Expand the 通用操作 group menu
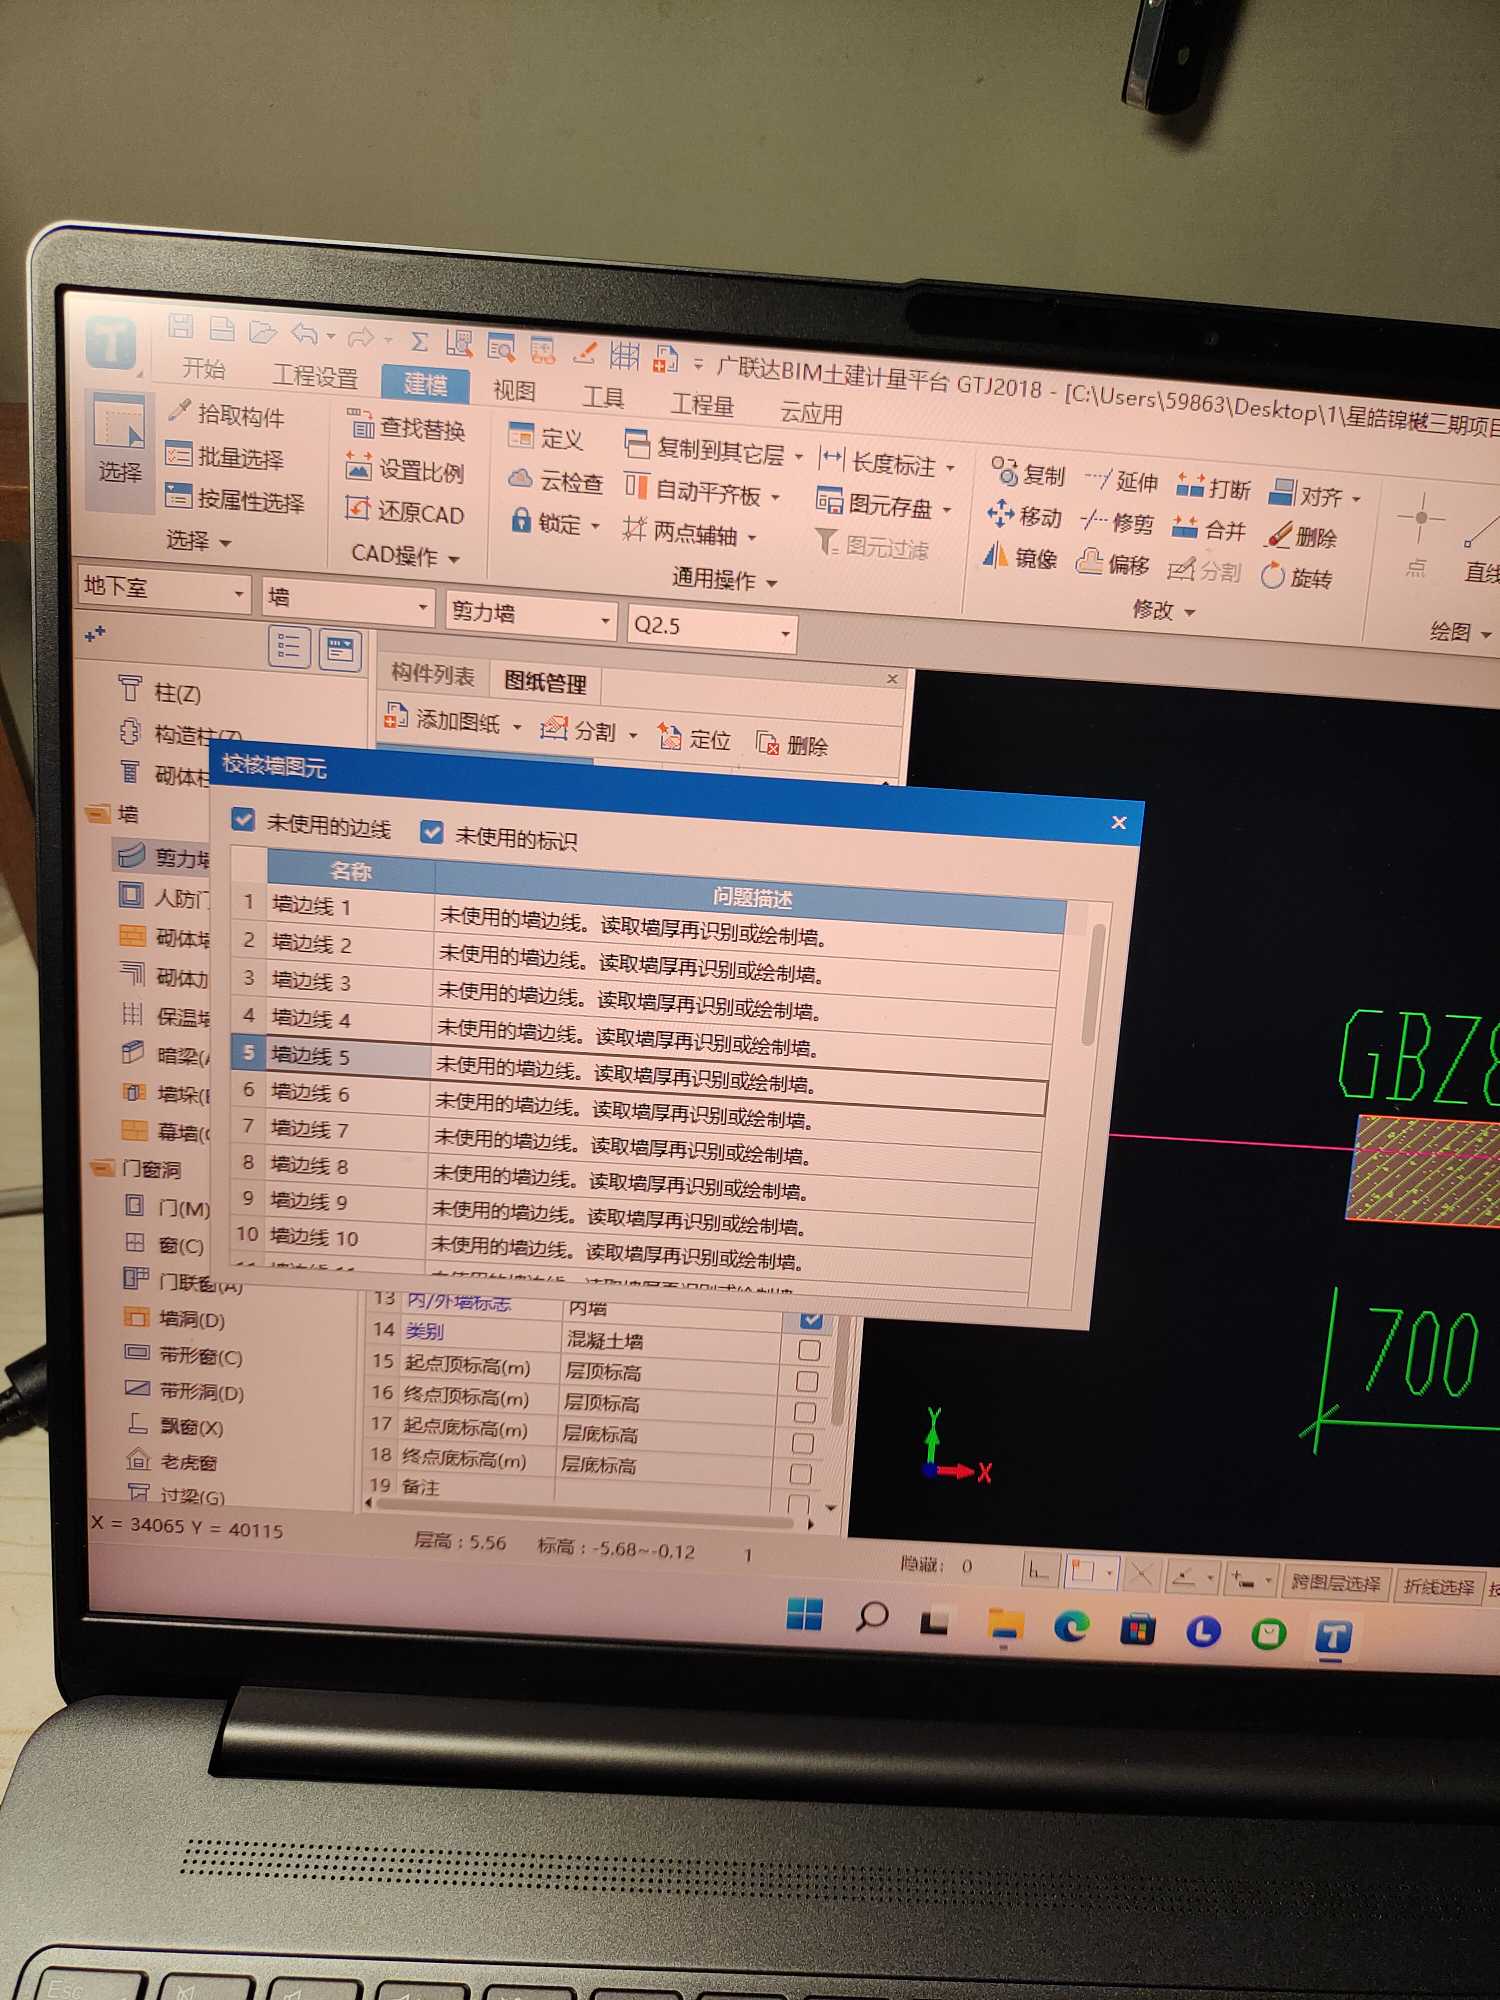The image size is (1500, 2000). [x=725, y=579]
